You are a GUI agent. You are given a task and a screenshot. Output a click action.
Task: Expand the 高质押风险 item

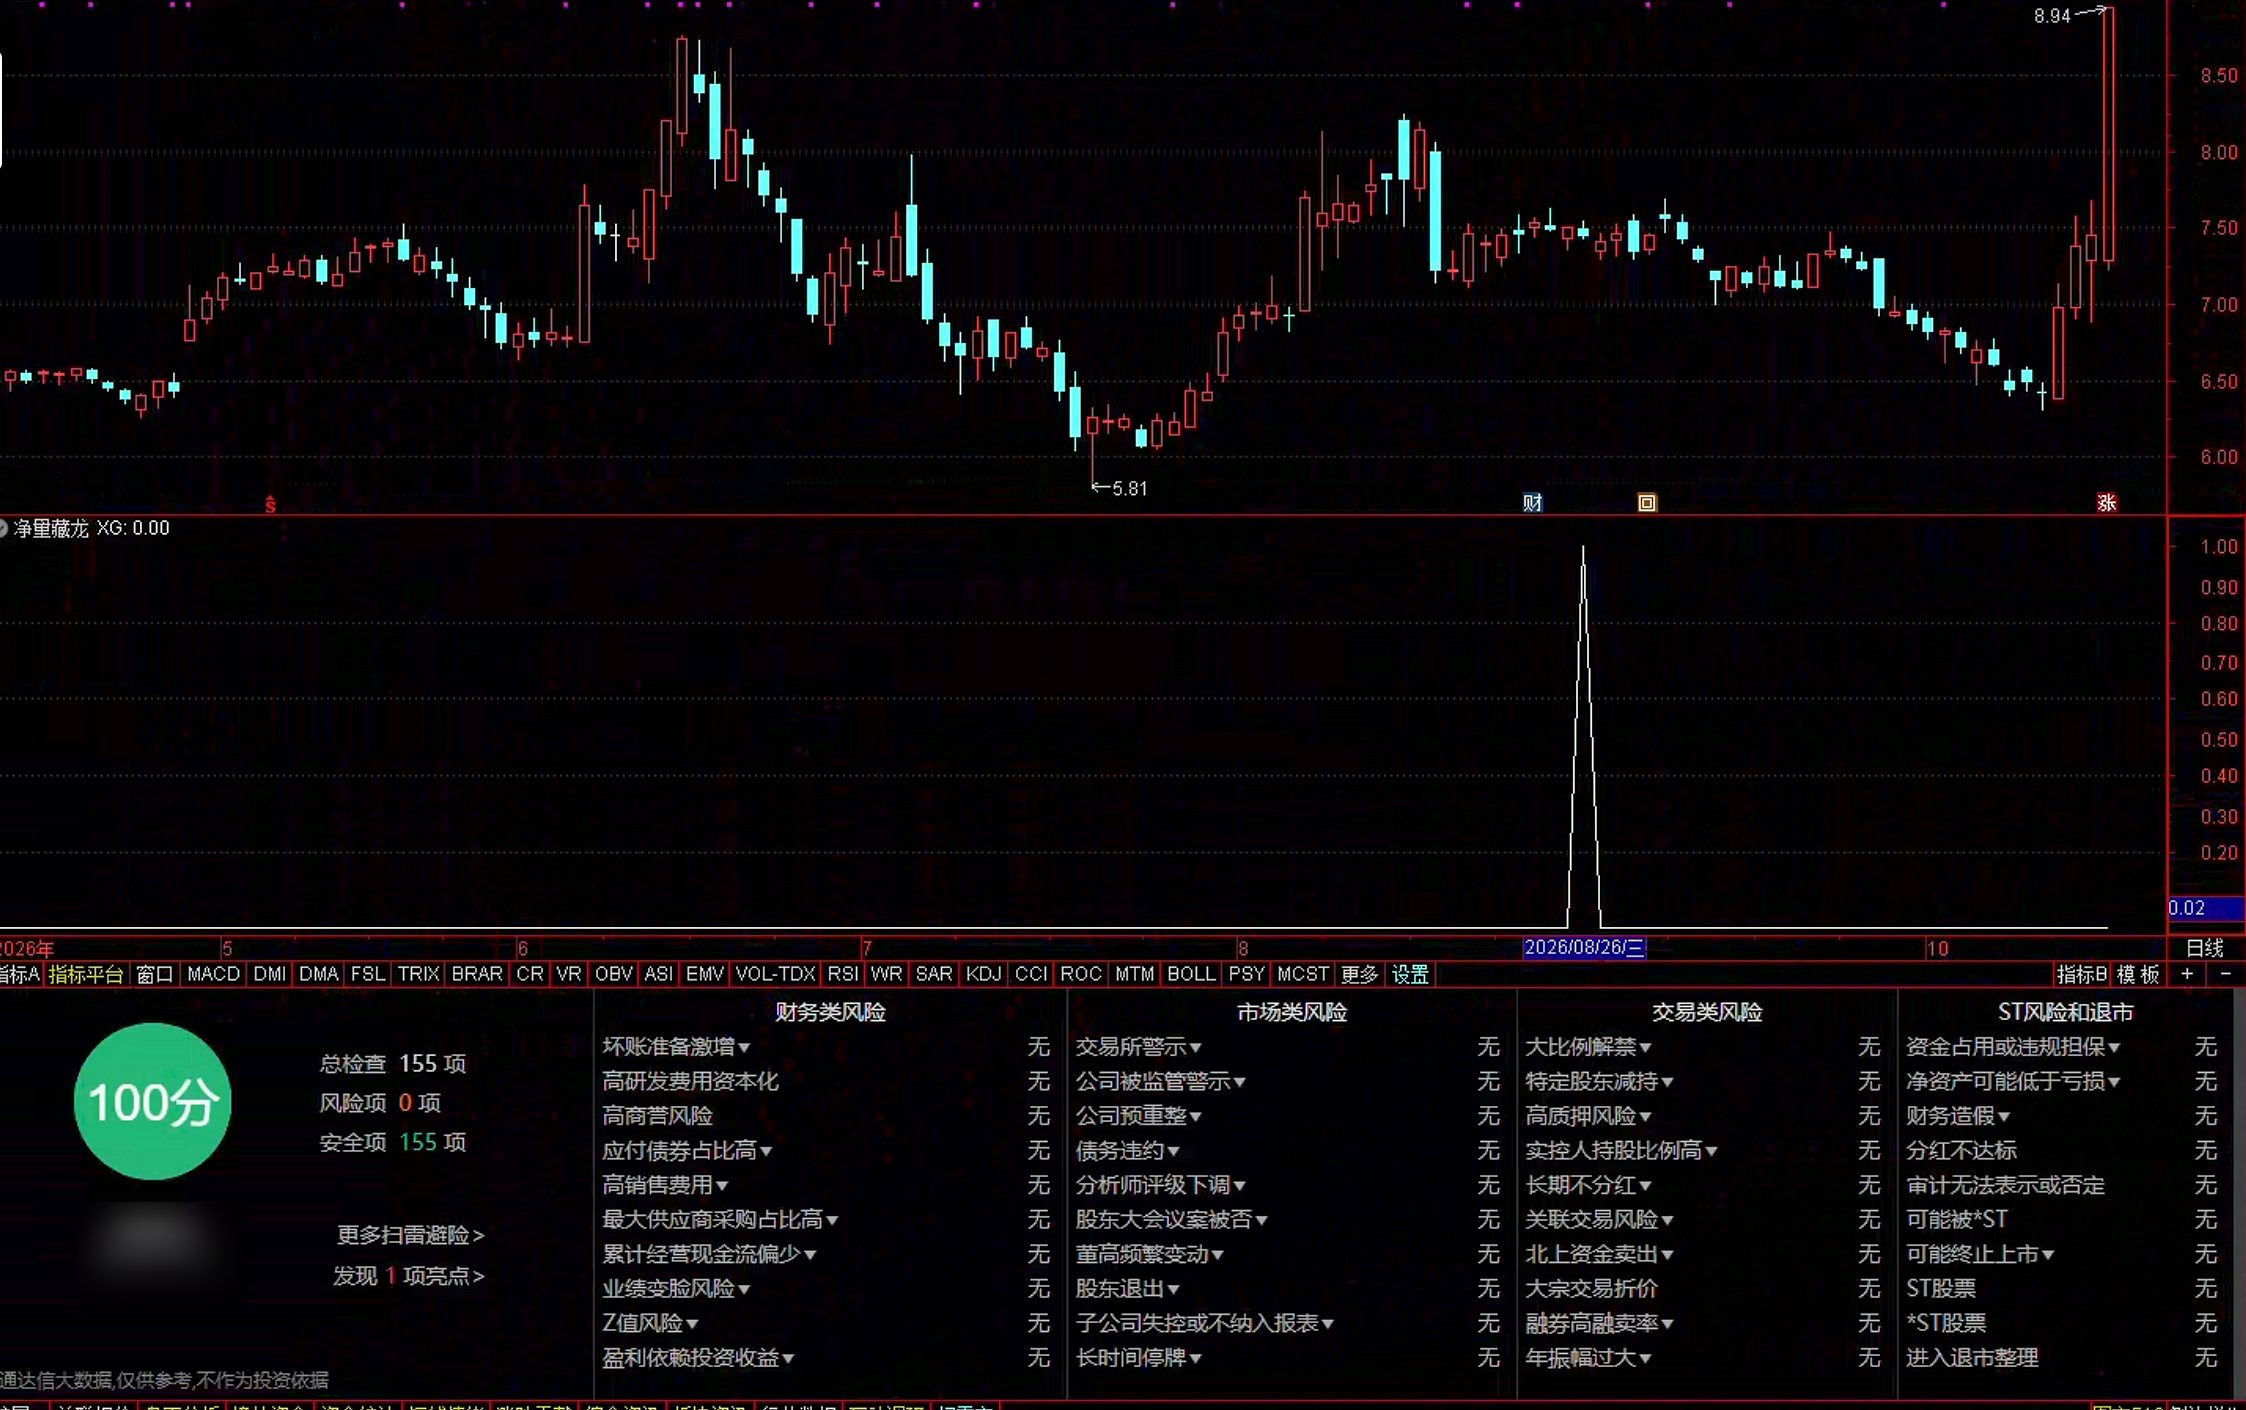(x=1588, y=1116)
